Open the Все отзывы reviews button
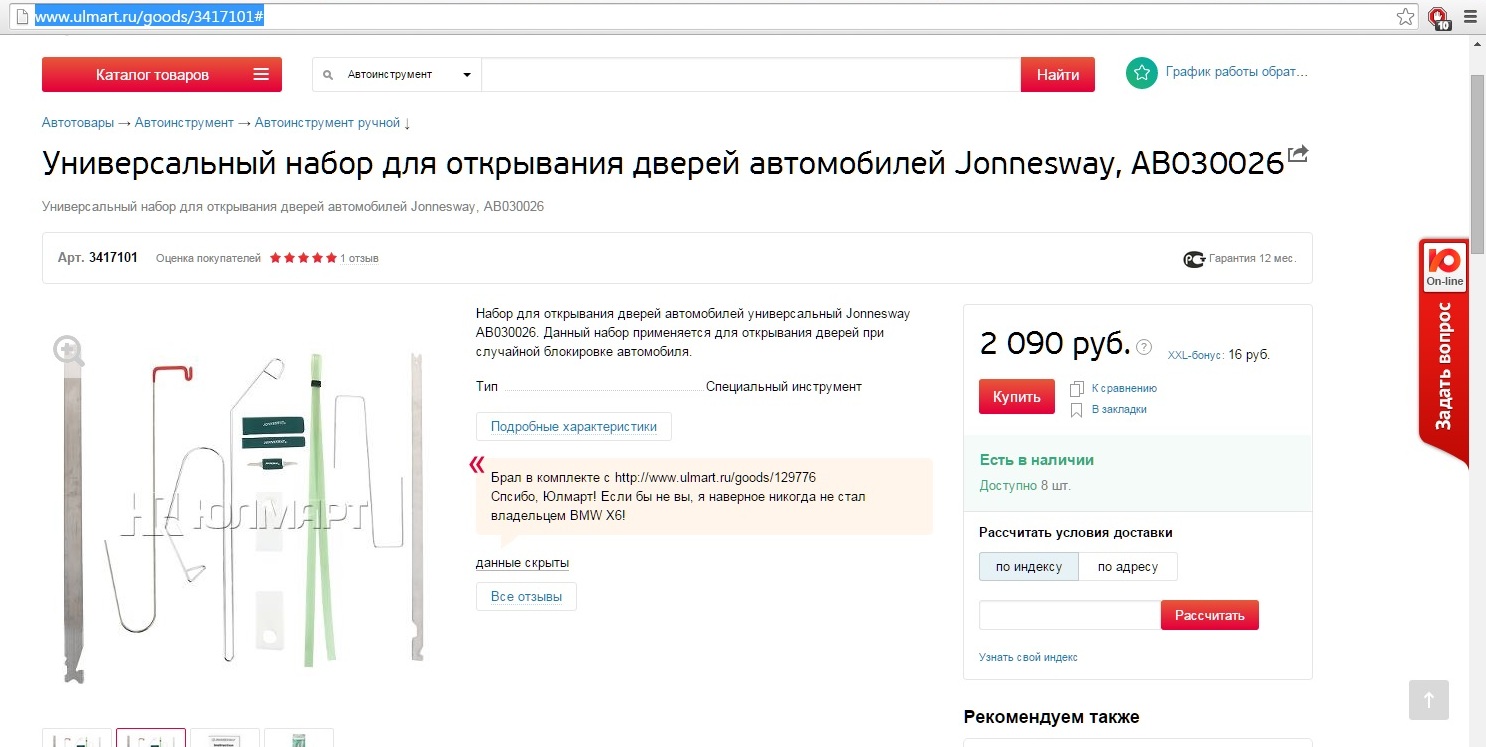Viewport: 1486px width, 747px height. 526,597
